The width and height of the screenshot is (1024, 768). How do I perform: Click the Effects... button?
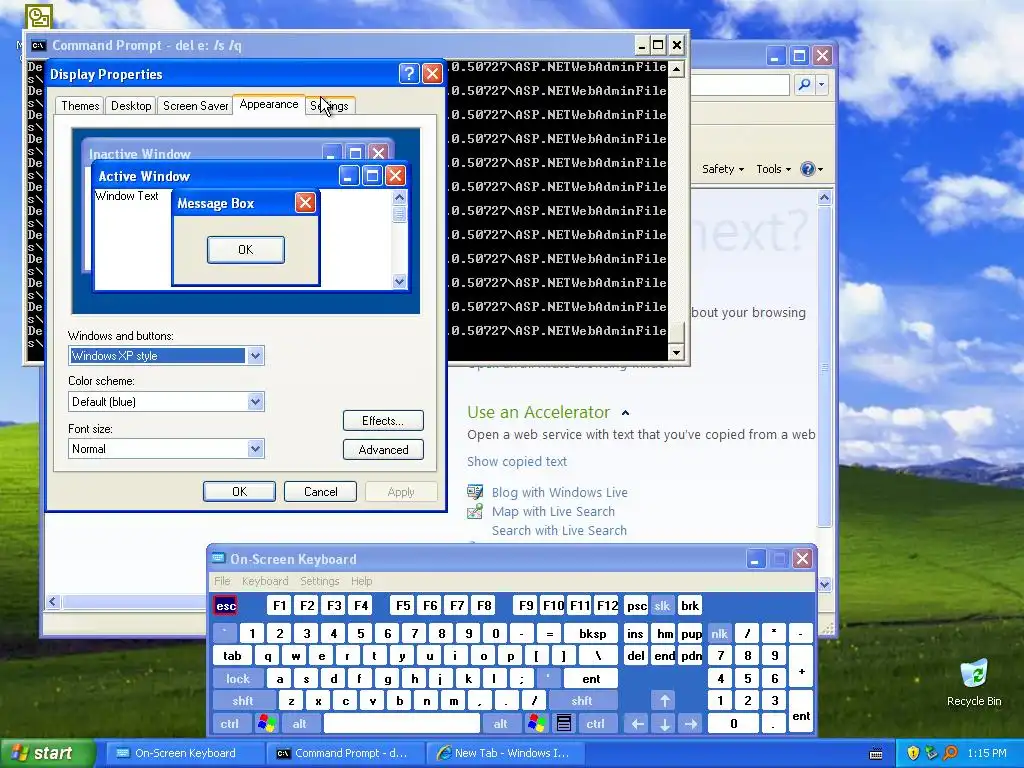[383, 421]
